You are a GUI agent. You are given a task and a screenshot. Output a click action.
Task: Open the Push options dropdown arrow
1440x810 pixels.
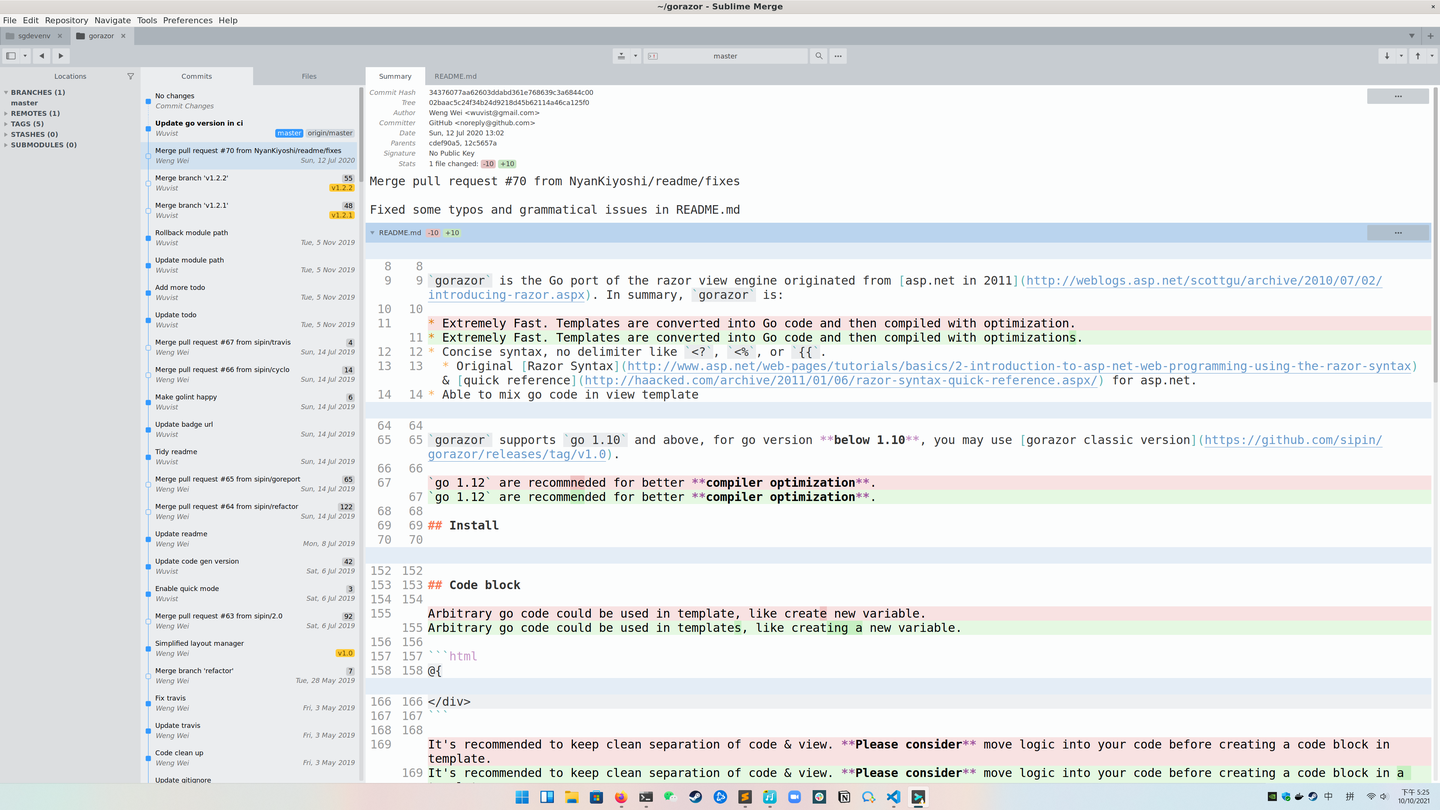point(1432,55)
